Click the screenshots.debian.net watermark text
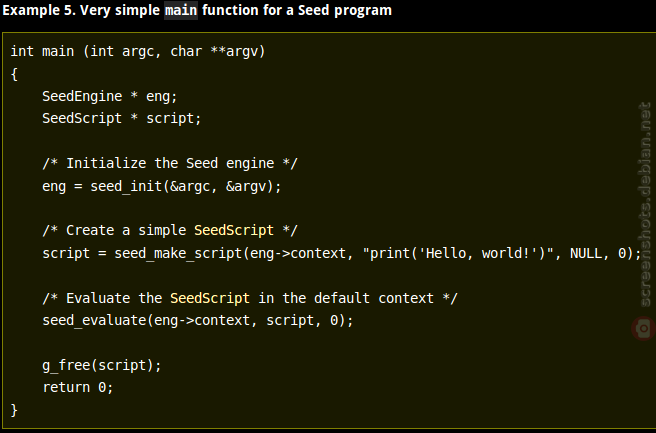The width and height of the screenshot is (656, 433). coord(645,205)
